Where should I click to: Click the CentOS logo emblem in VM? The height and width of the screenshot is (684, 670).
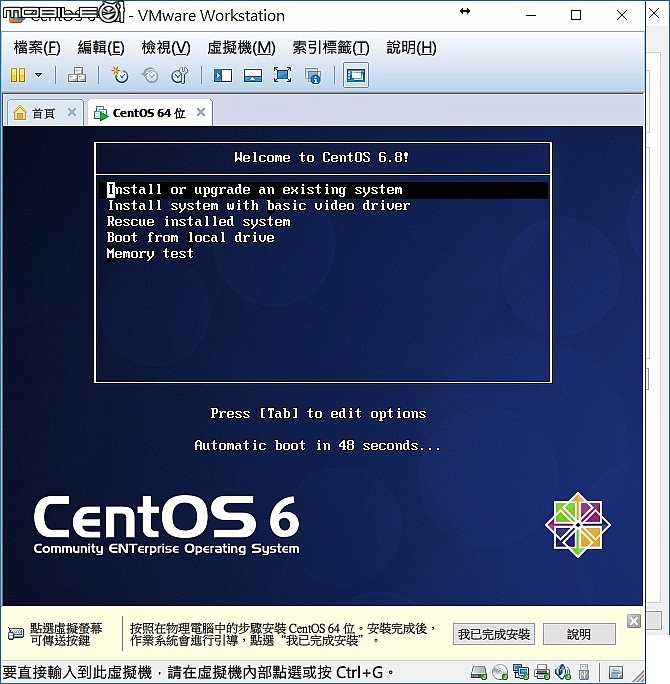578,525
